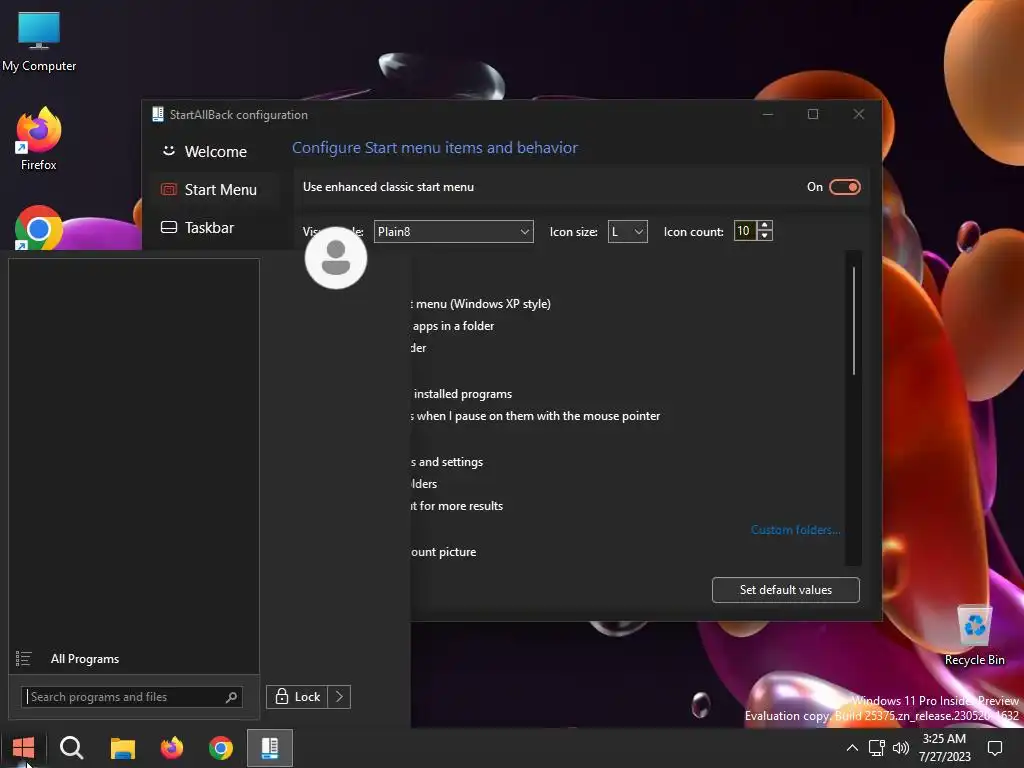Screen dimensions: 1024x768
Task: Increase the Icon count value
Action: (x=765, y=225)
